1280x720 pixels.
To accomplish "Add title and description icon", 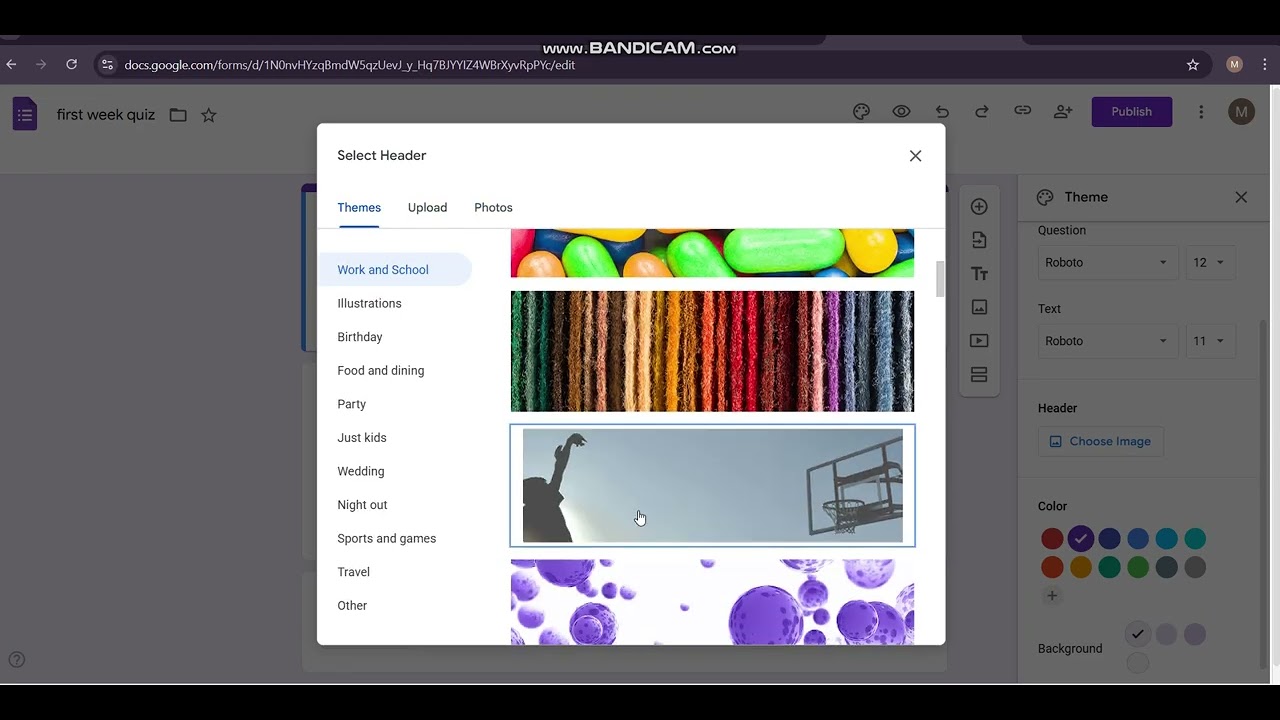I will pos(979,274).
